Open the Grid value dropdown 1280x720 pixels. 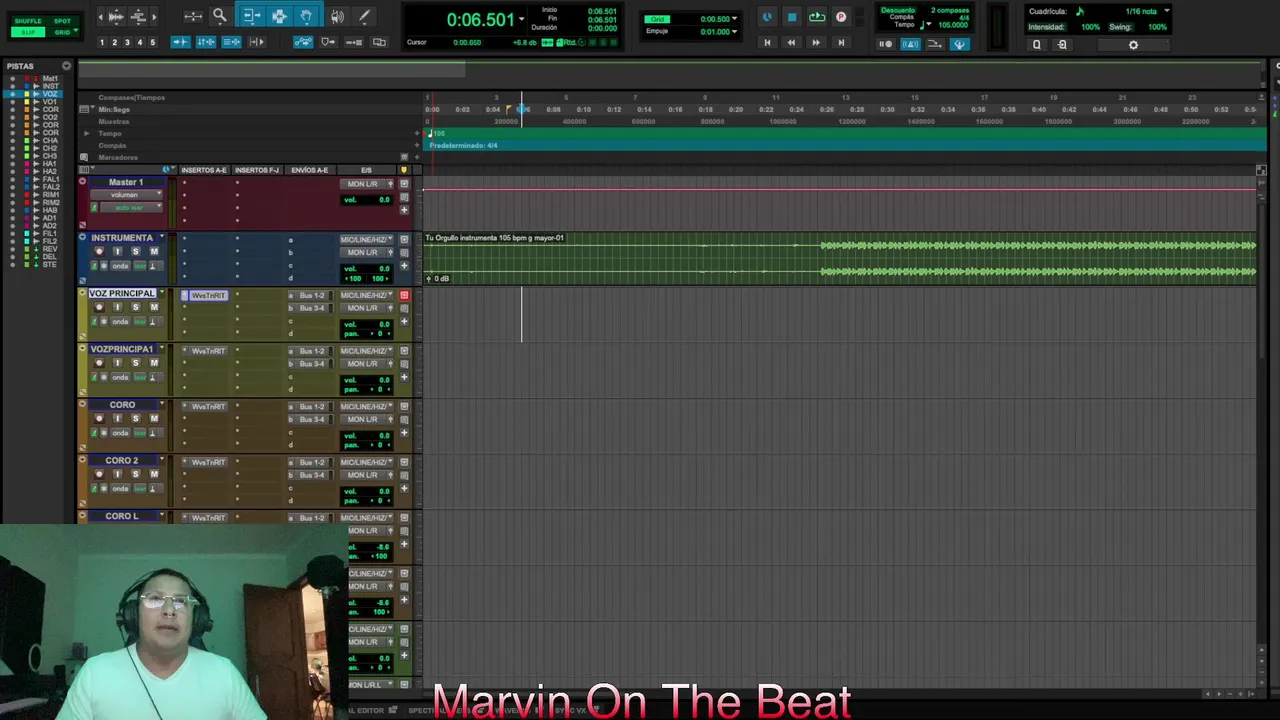point(735,19)
